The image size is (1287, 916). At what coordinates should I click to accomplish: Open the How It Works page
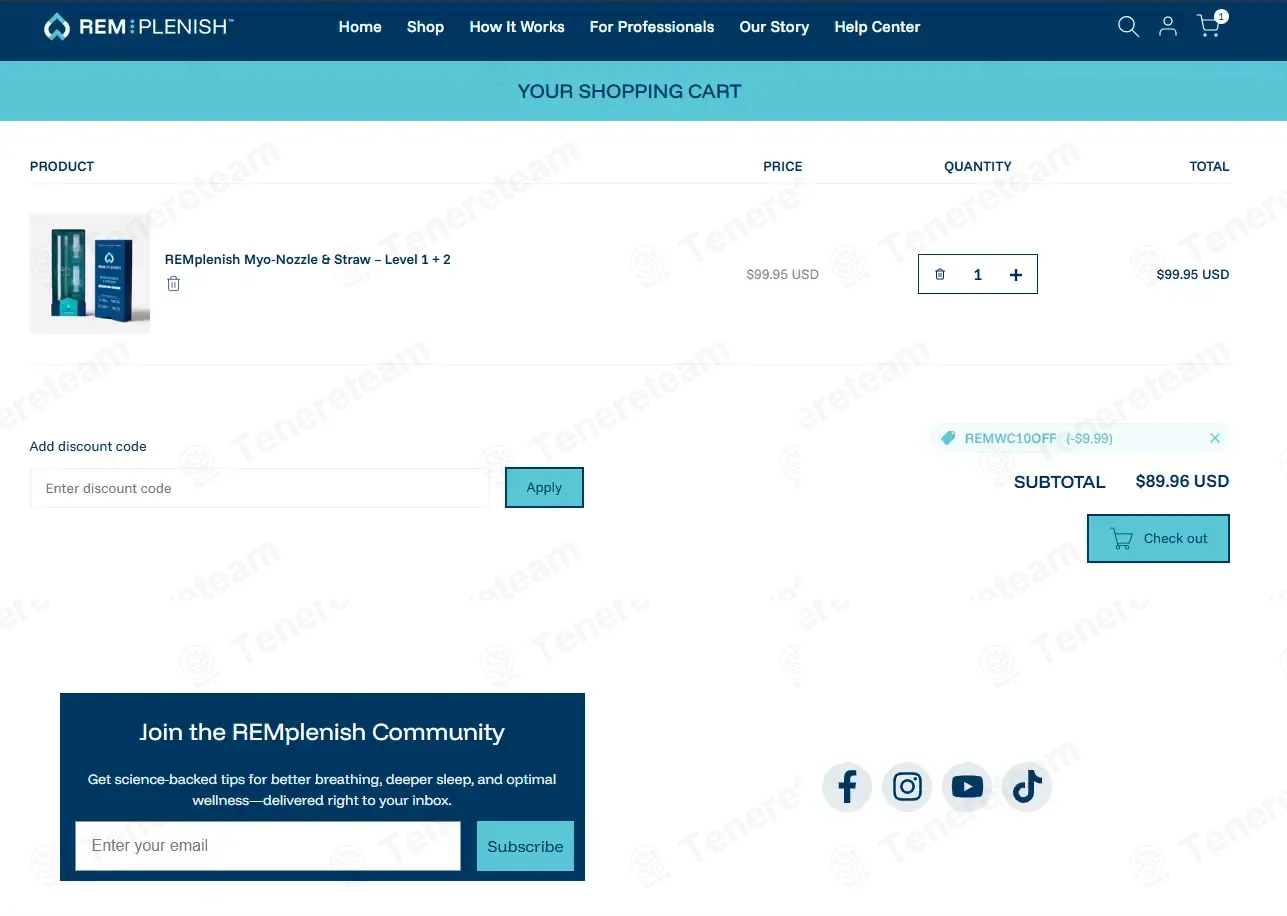click(x=517, y=27)
